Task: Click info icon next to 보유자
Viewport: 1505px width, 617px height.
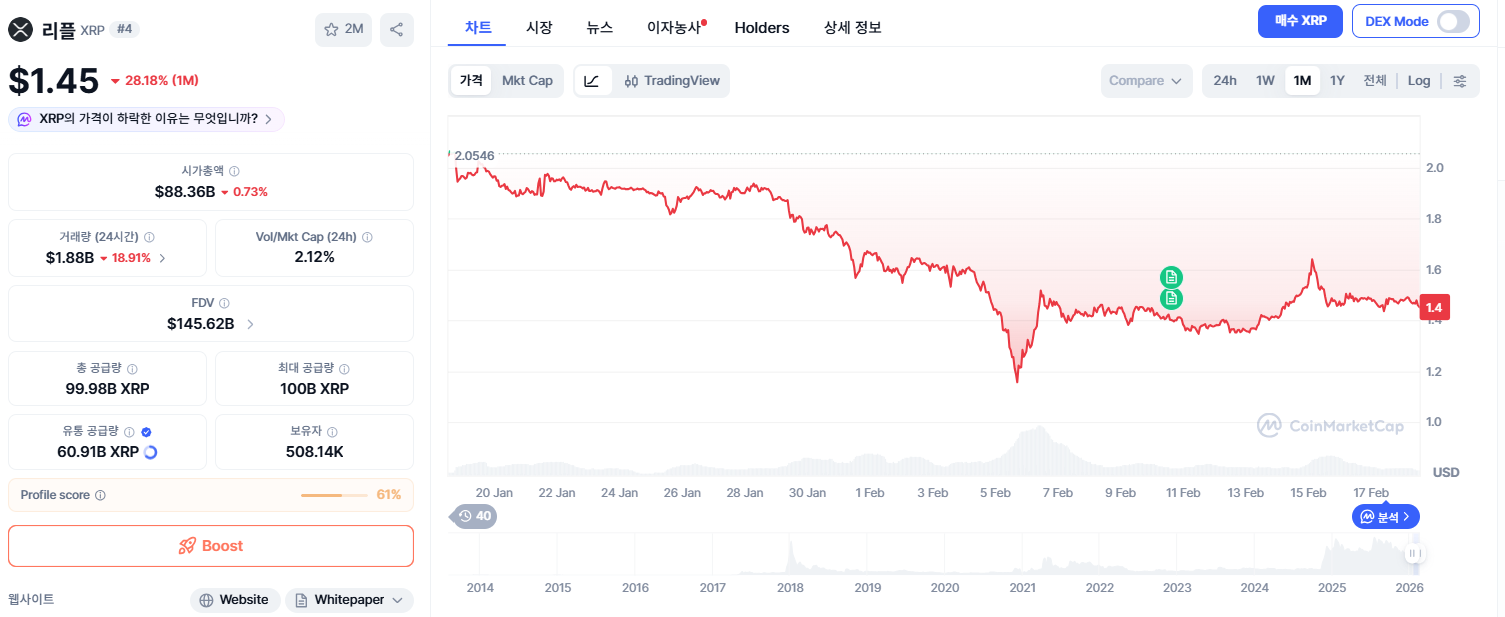Action: coord(332,432)
